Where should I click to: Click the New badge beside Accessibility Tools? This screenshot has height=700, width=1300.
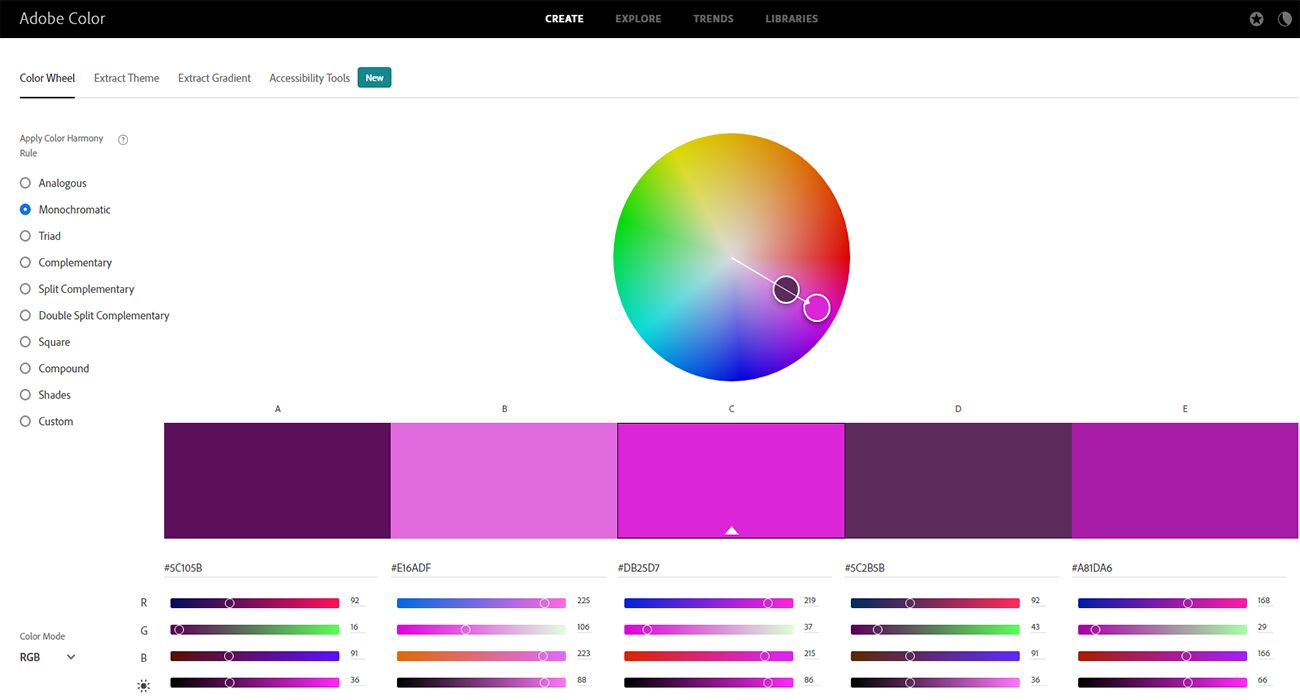tap(374, 78)
